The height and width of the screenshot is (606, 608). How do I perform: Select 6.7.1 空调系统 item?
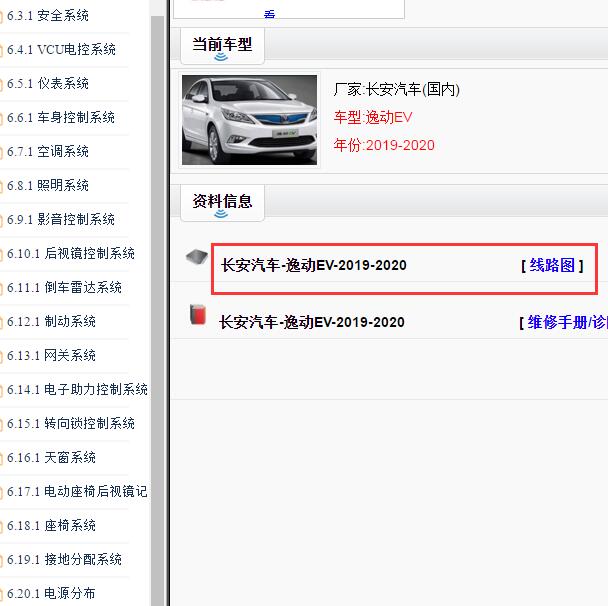pos(48,152)
